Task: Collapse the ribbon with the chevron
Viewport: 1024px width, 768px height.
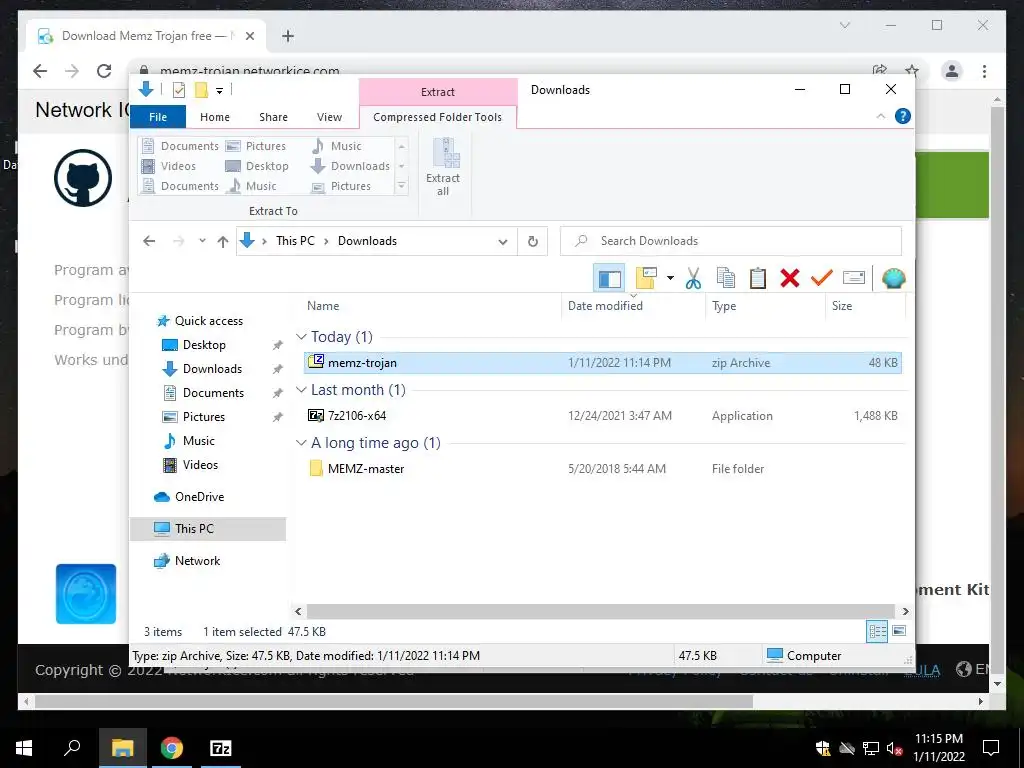Action: [880, 116]
